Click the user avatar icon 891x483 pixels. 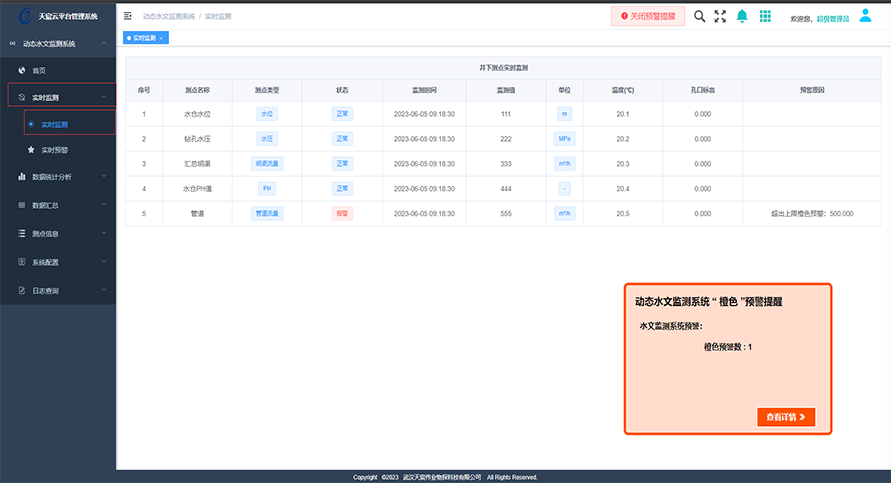[x=865, y=16]
